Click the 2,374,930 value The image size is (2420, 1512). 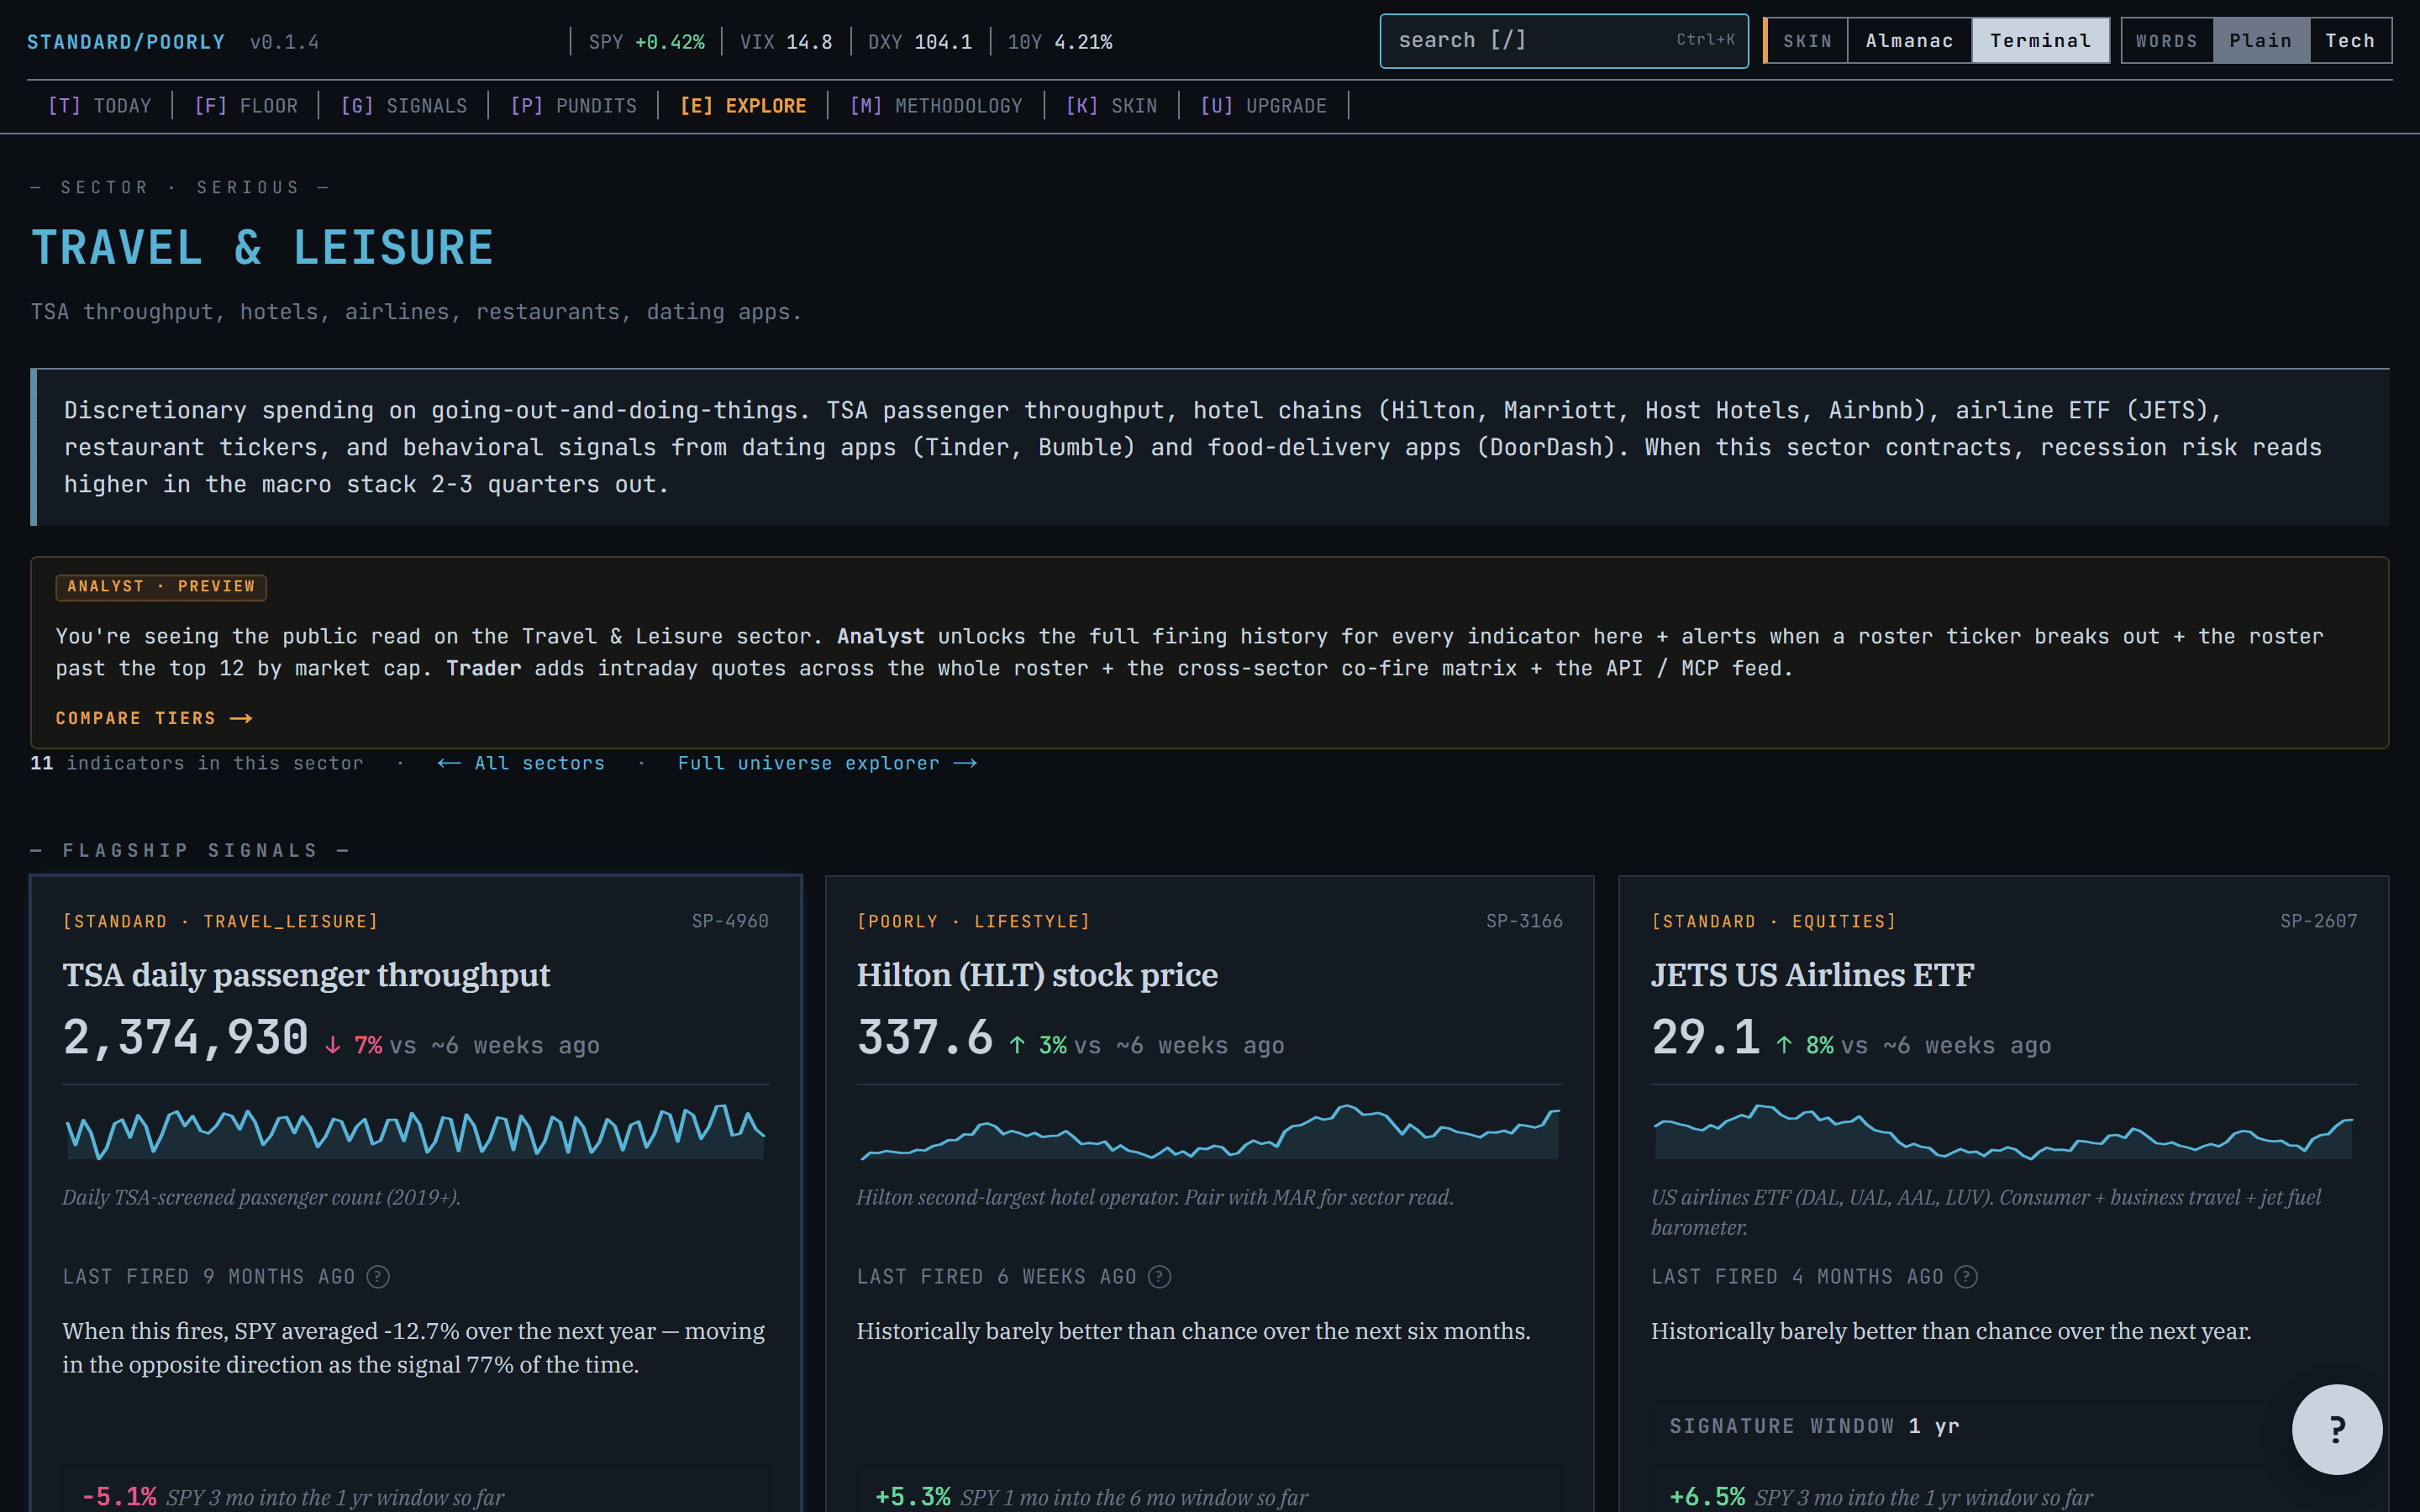[186, 1038]
